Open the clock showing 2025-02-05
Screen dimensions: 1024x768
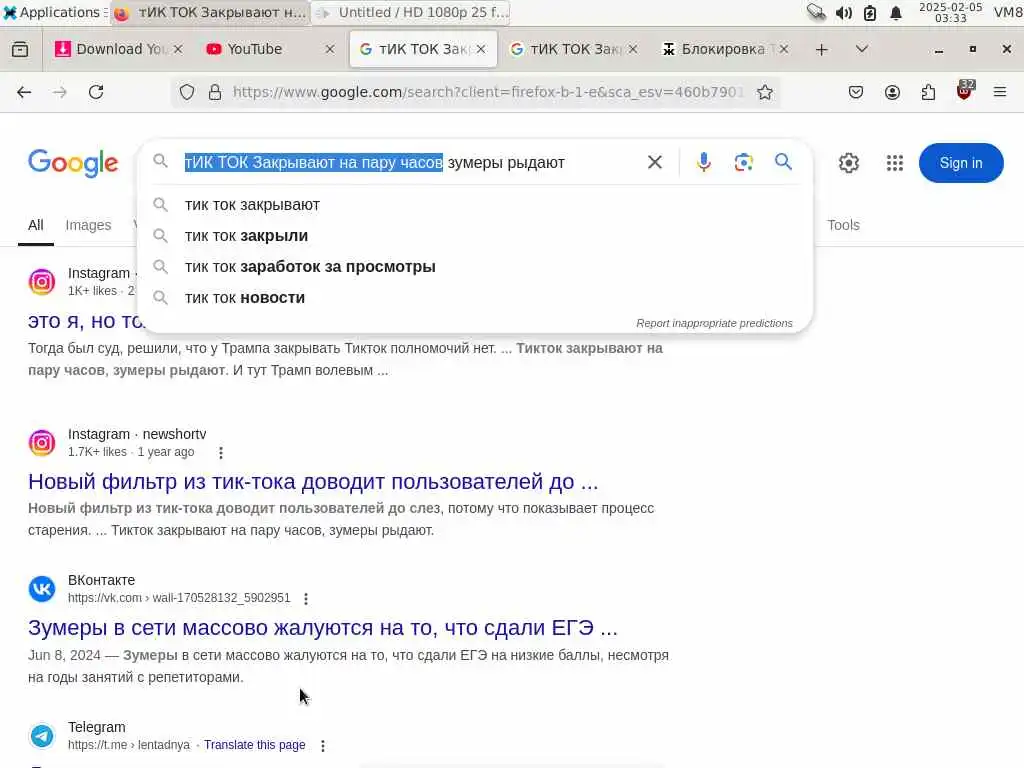click(x=950, y=12)
